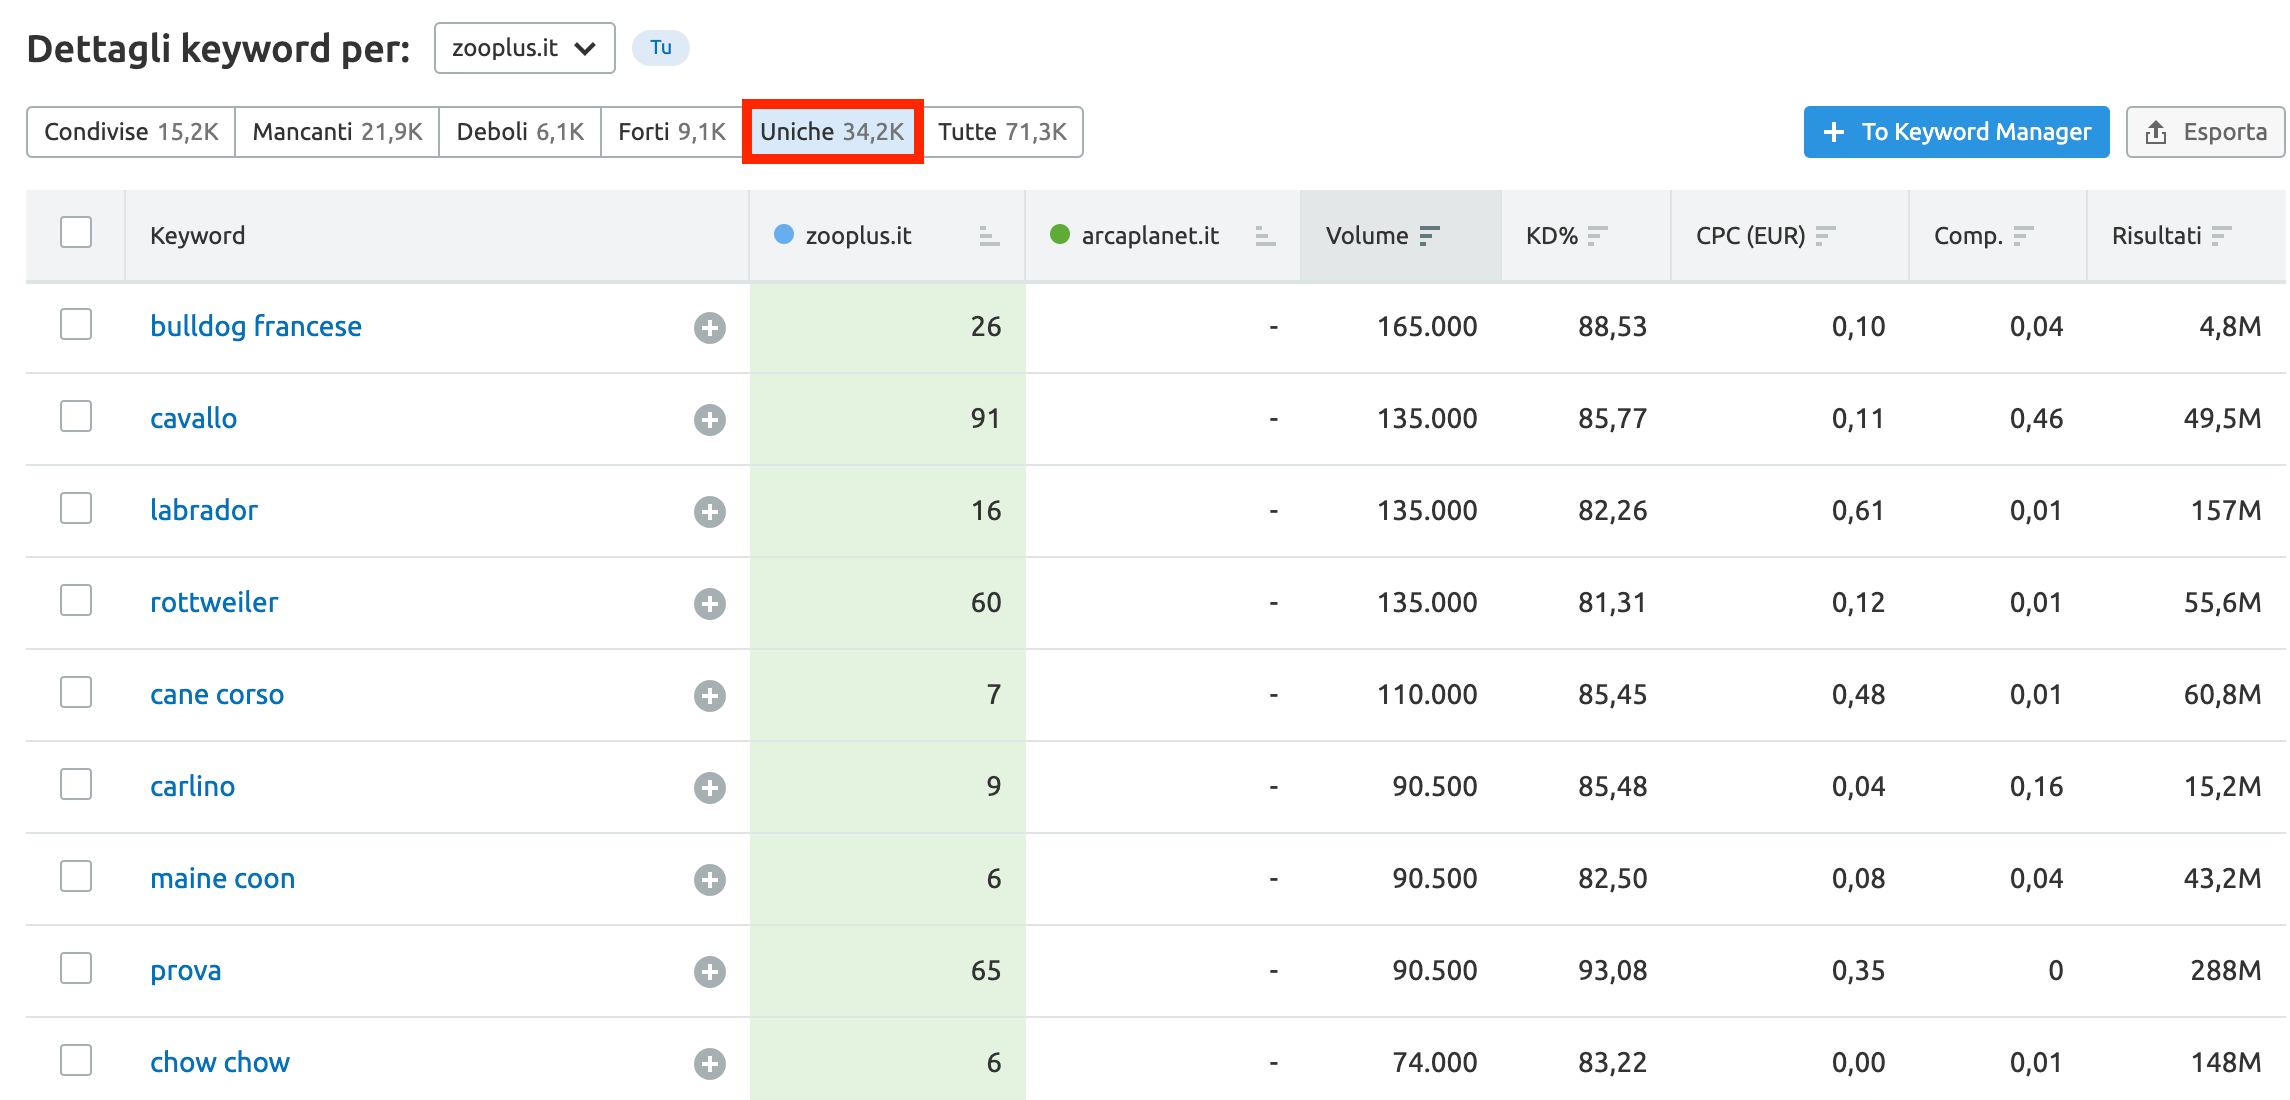Image resolution: width=2290 pixels, height=1100 pixels.
Task: Check the cane corso row checkbox
Action: coord(76,692)
